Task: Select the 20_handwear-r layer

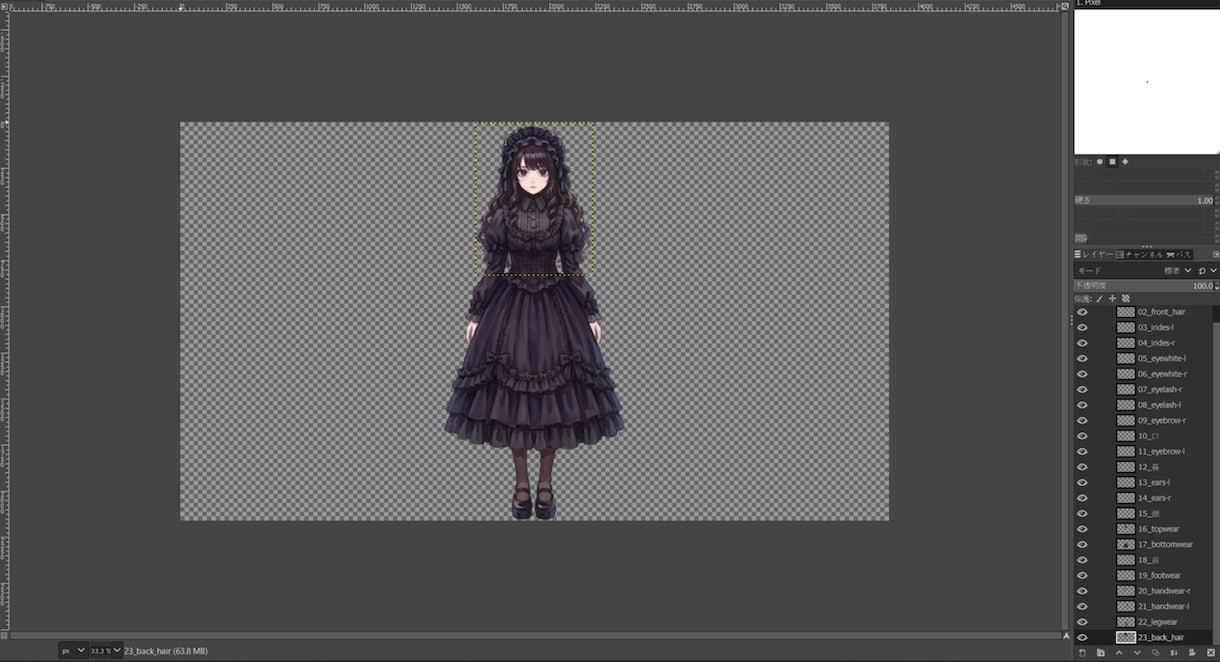Action: tap(1163, 591)
